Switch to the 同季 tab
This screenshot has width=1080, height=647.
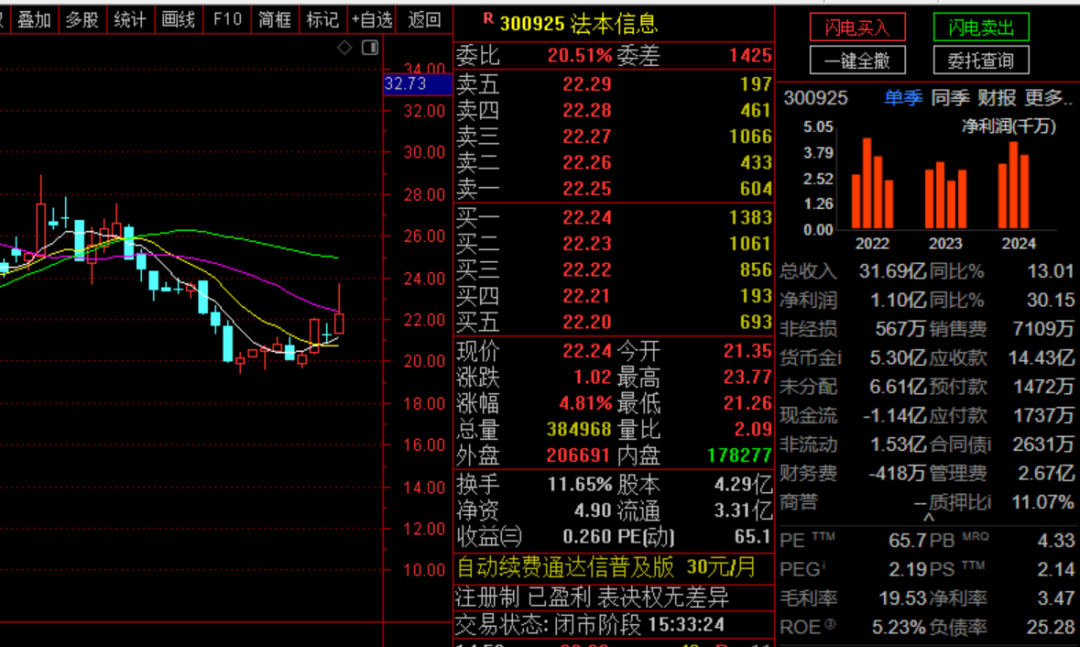tap(951, 98)
